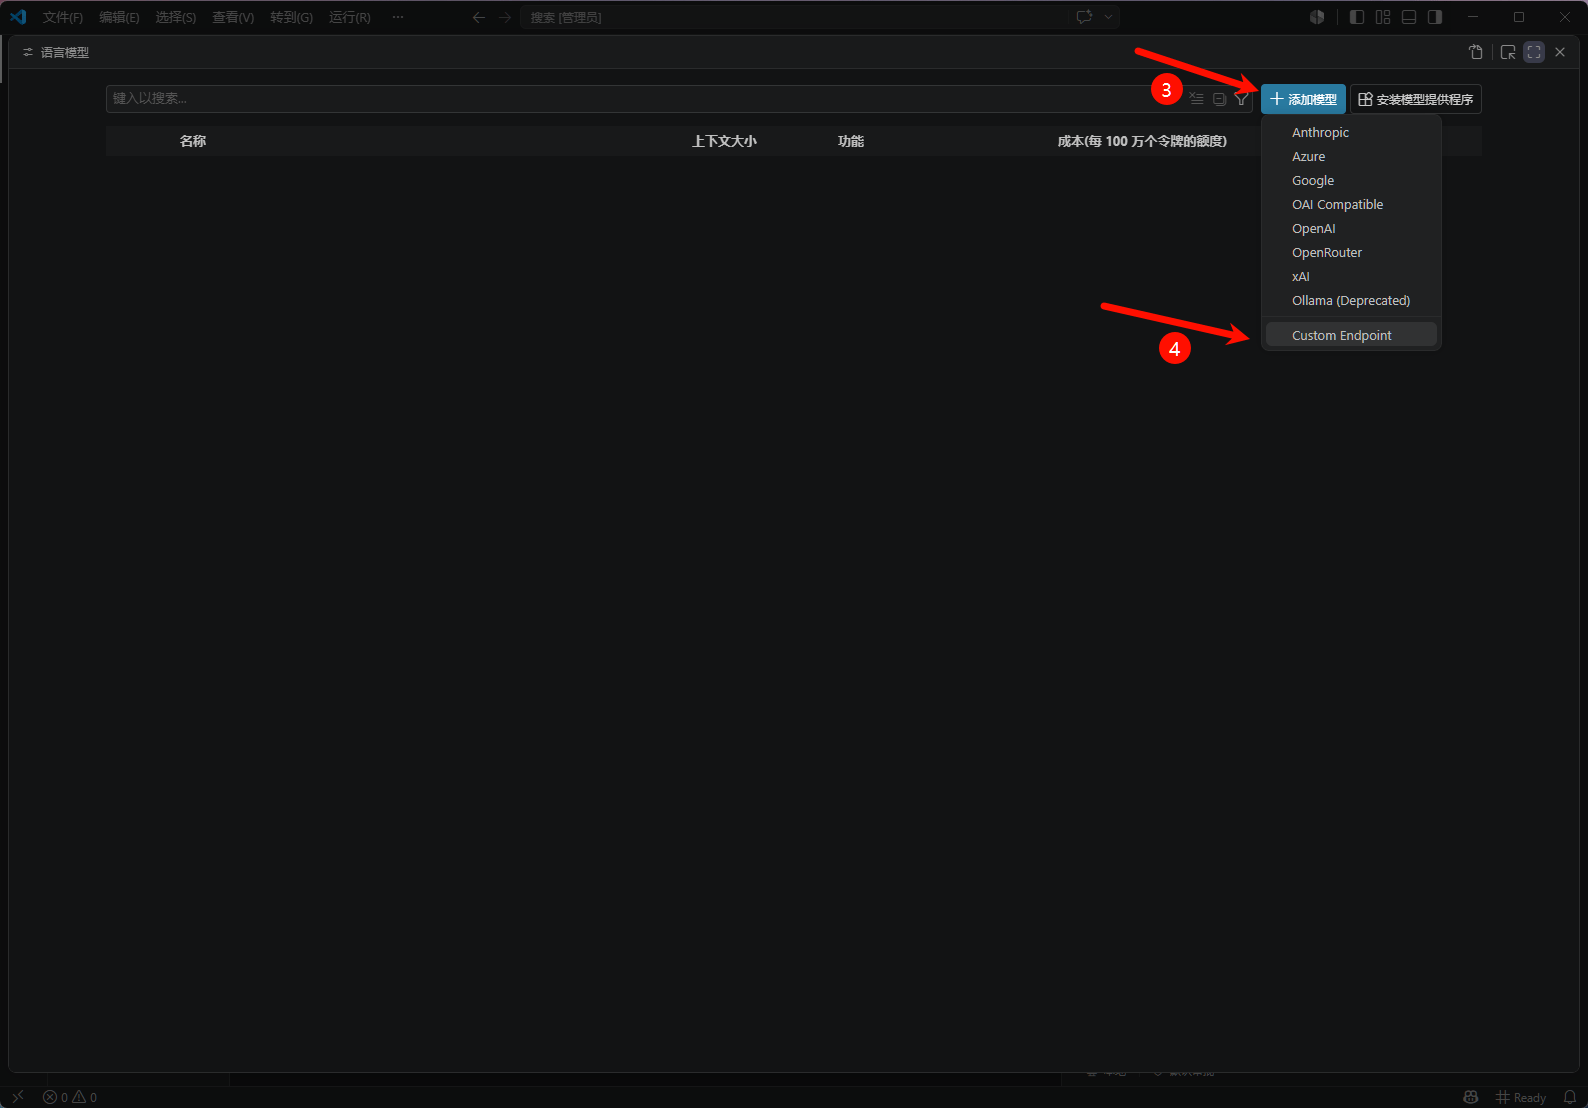This screenshot has height=1108, width=1588.
Task: Open the 选择(S) menu
Action: click(x=176, y=17)
